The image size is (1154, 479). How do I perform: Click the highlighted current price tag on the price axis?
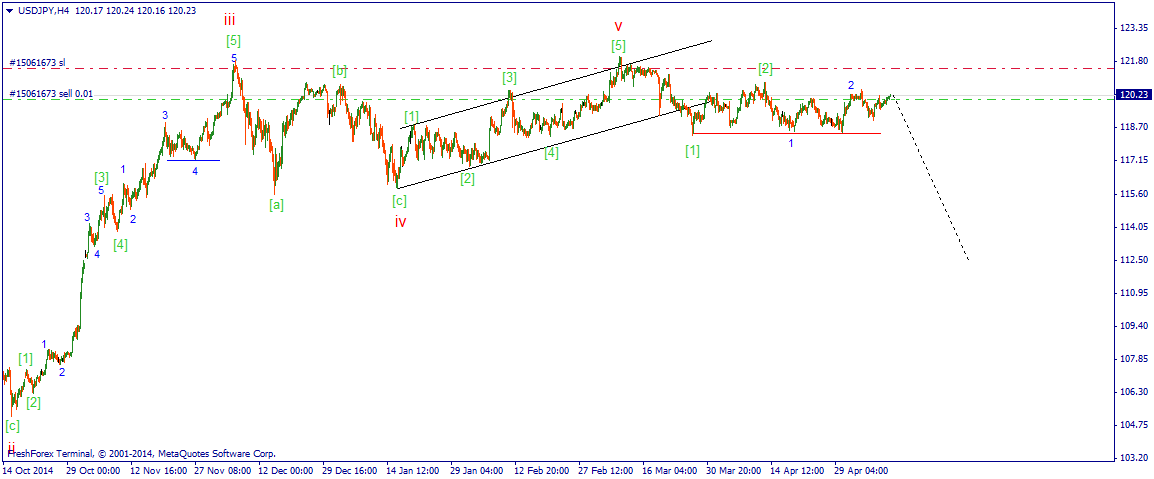1133,94
